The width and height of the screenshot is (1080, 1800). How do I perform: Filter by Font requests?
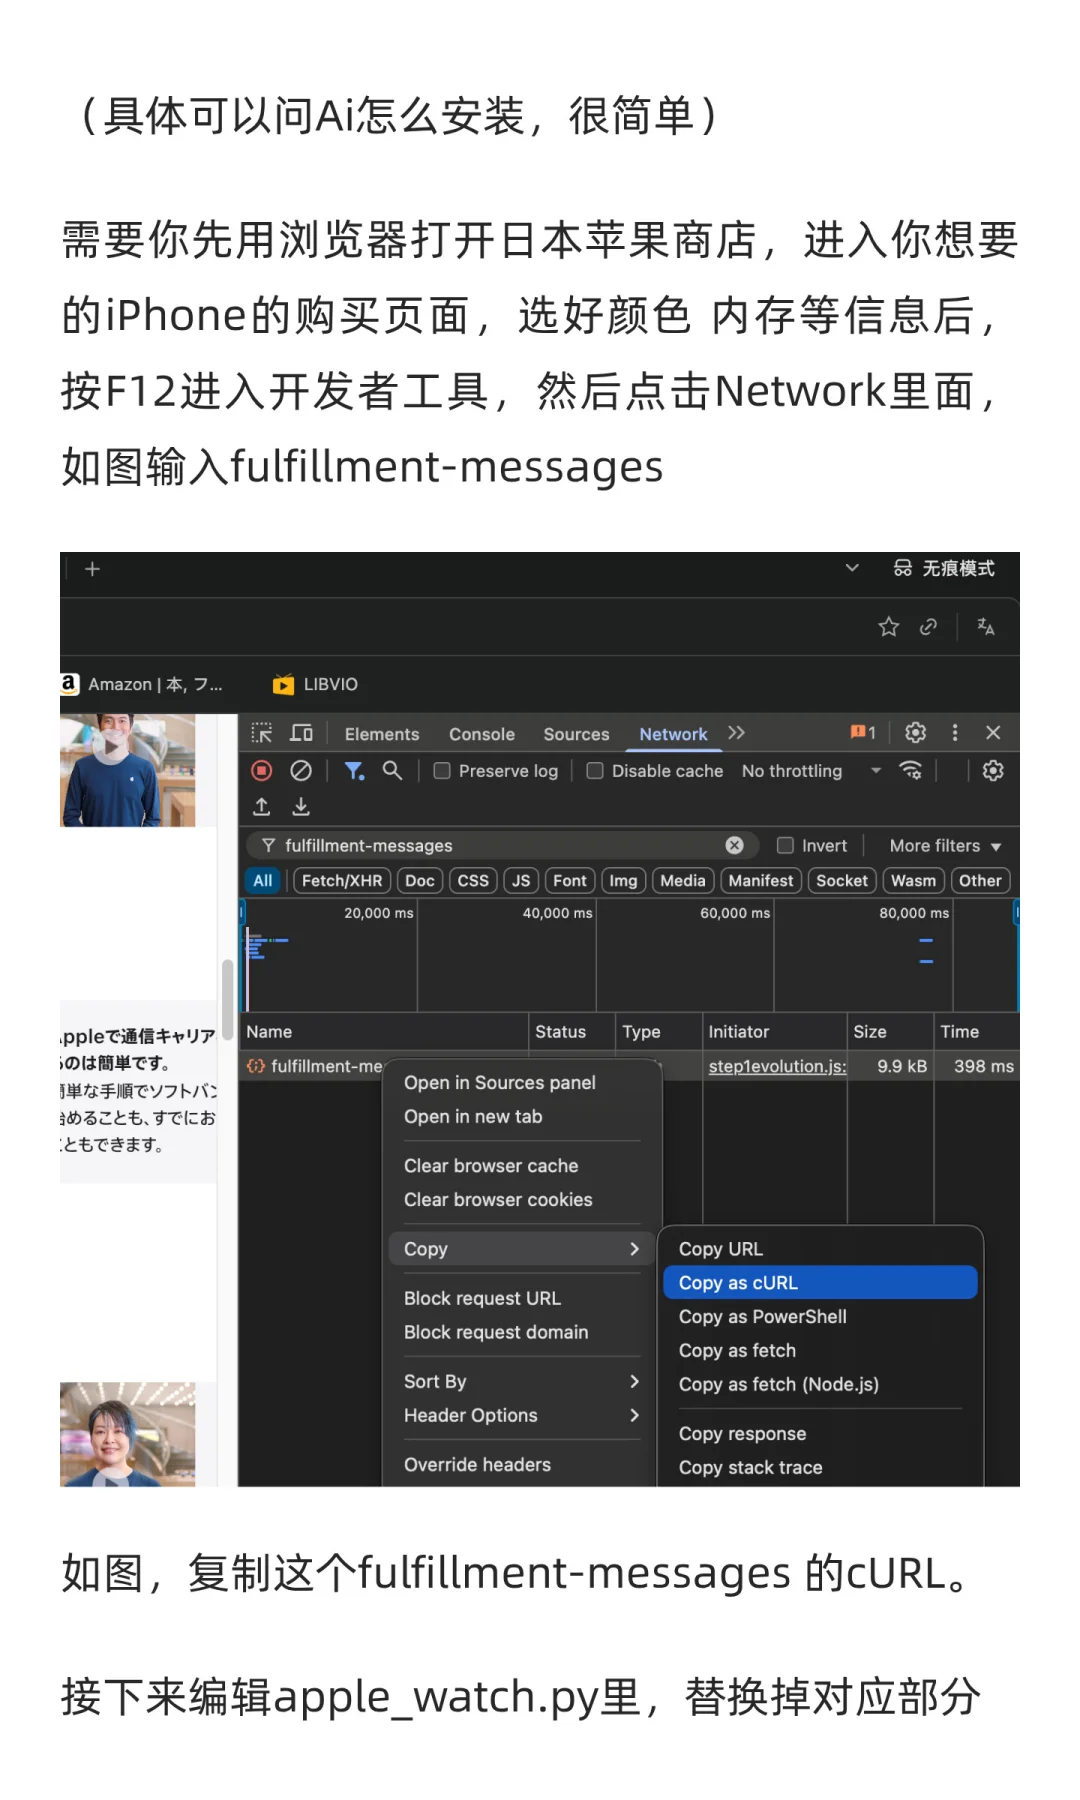[570, 881]
